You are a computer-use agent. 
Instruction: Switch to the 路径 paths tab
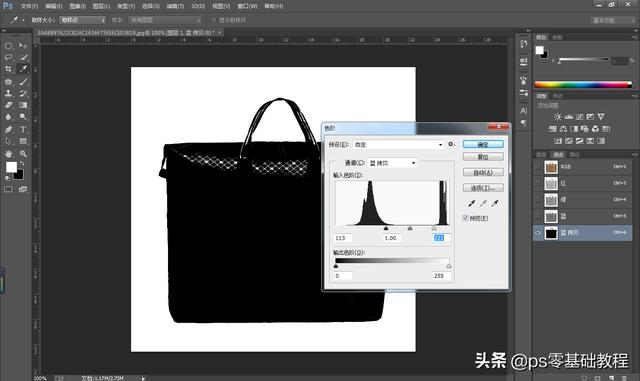click(x=574, y=155)
